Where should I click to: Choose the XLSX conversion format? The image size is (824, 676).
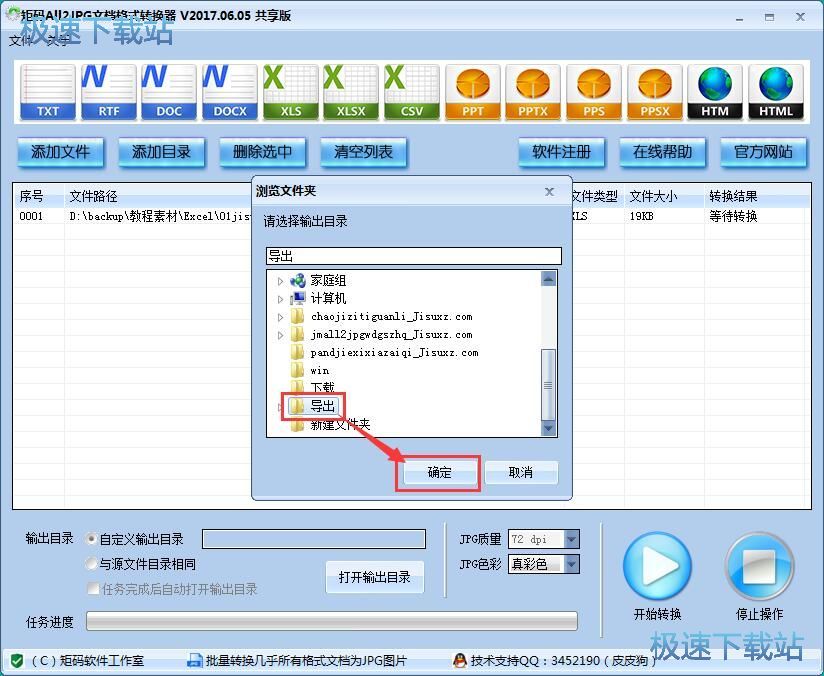pyautogui.click(x=350, y=92)
